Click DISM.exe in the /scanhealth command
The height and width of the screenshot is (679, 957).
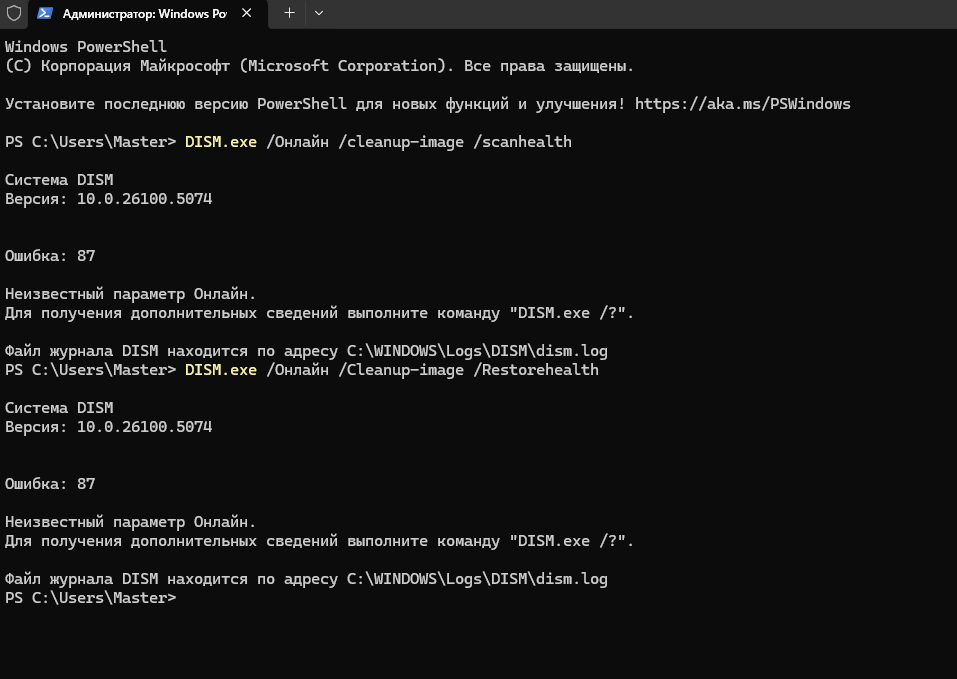221,142
